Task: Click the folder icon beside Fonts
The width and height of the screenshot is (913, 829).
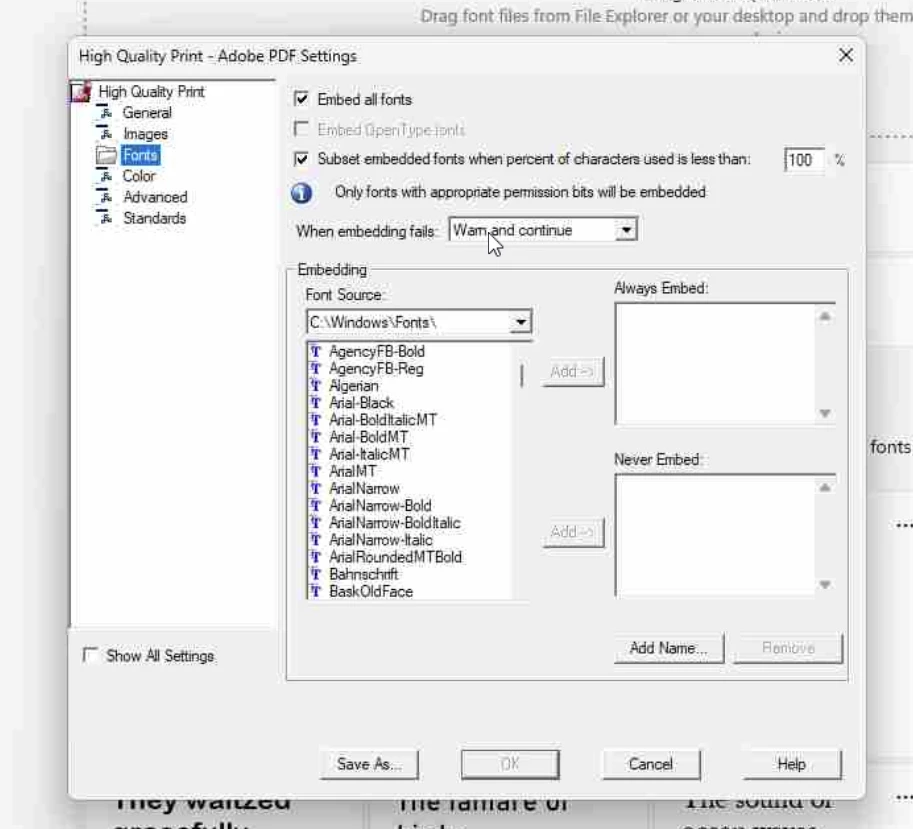Action: 106,155
